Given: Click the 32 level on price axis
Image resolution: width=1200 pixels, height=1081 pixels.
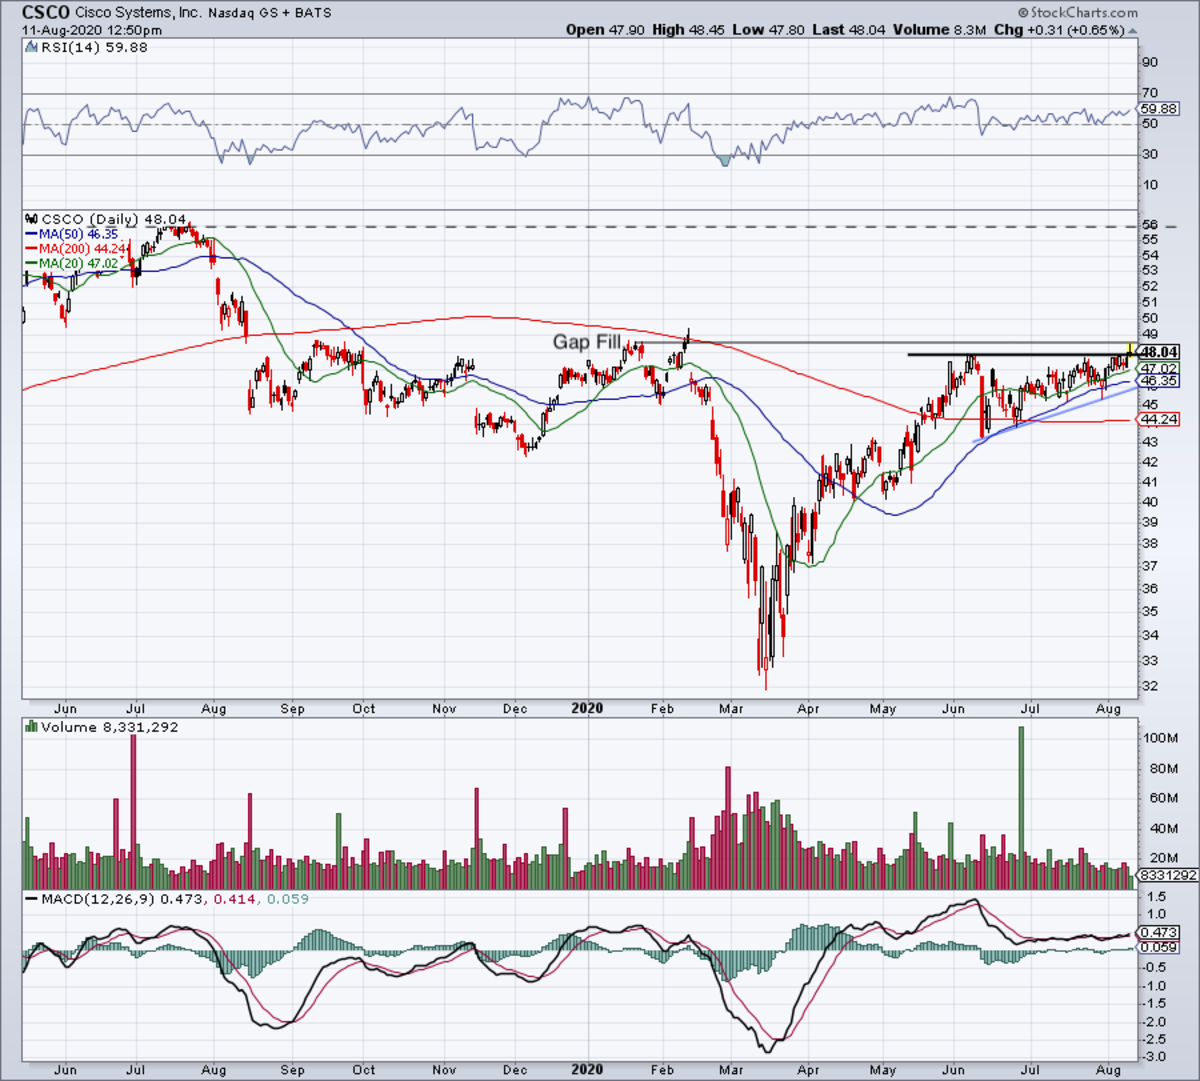Looking at the screenshot, I should 1150,686.
